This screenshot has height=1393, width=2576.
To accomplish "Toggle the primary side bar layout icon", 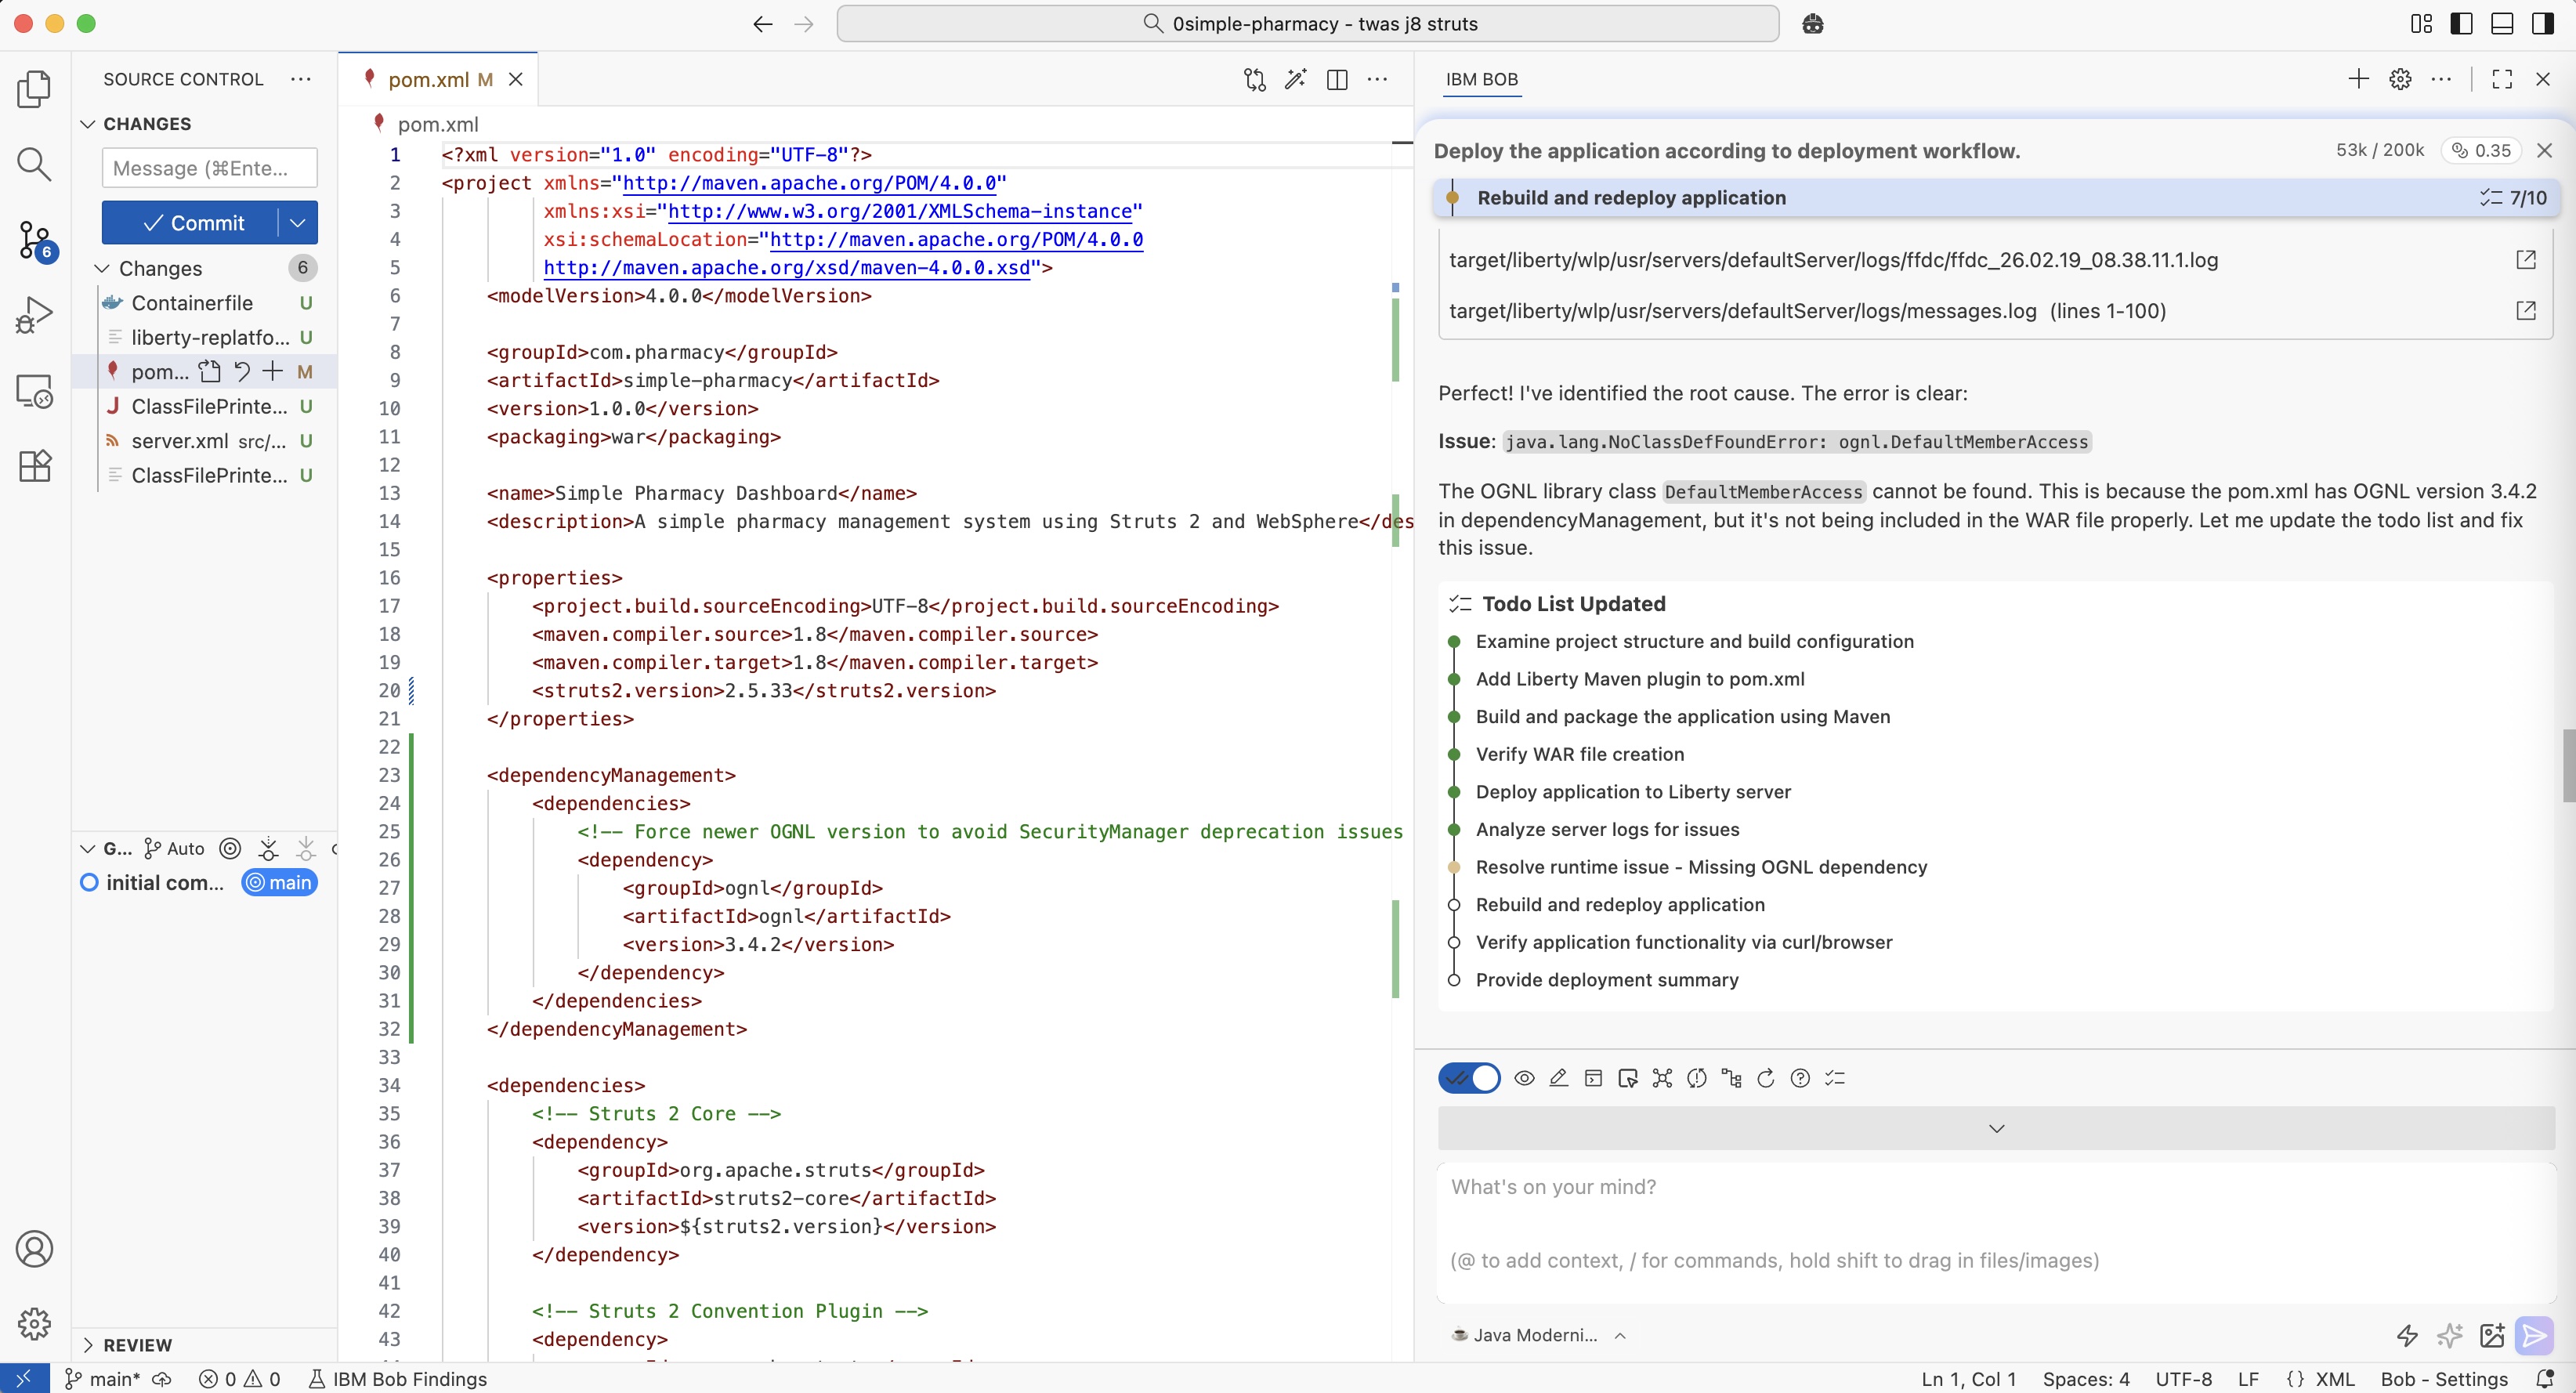I will click(x=2461, y=24).
